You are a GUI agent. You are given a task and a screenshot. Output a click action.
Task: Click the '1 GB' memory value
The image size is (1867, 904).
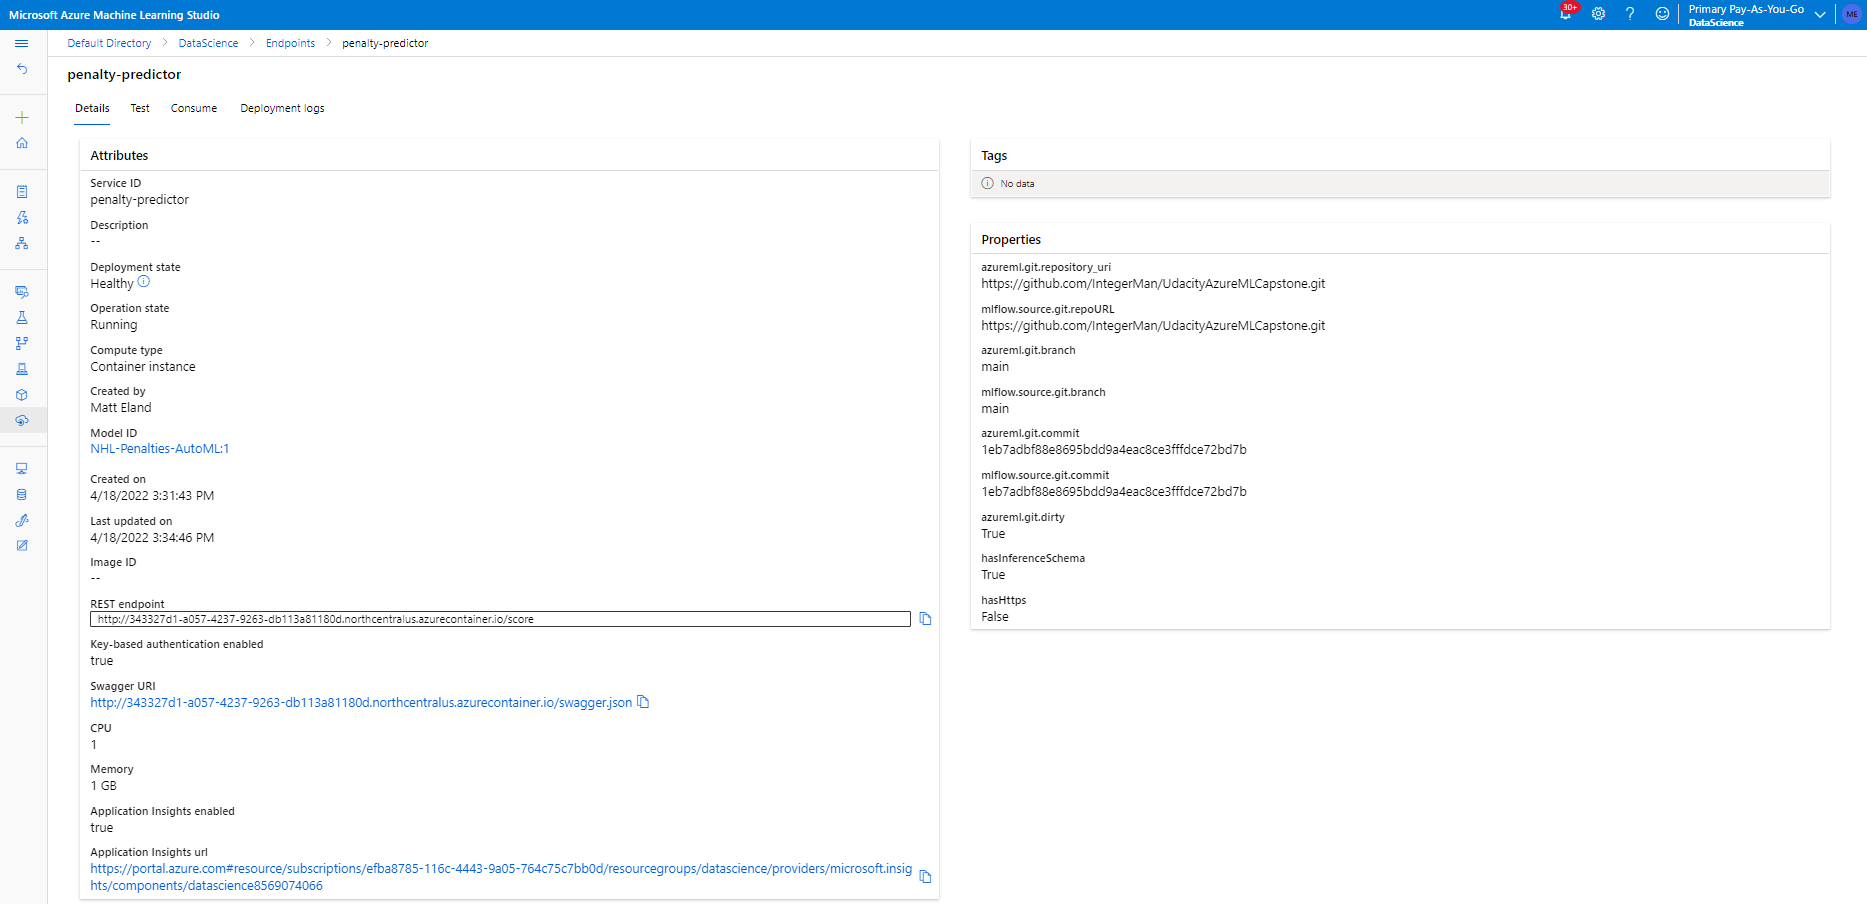104,786
